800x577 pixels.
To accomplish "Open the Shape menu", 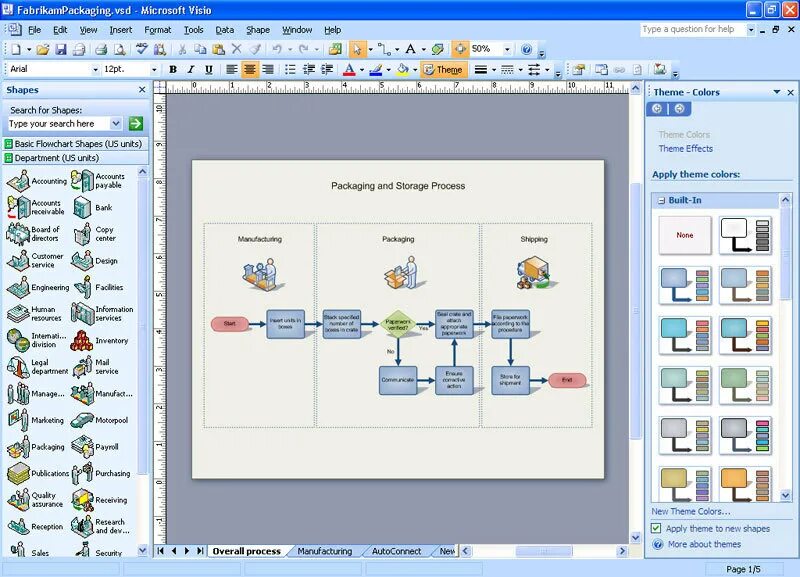I will pos(258,29).
